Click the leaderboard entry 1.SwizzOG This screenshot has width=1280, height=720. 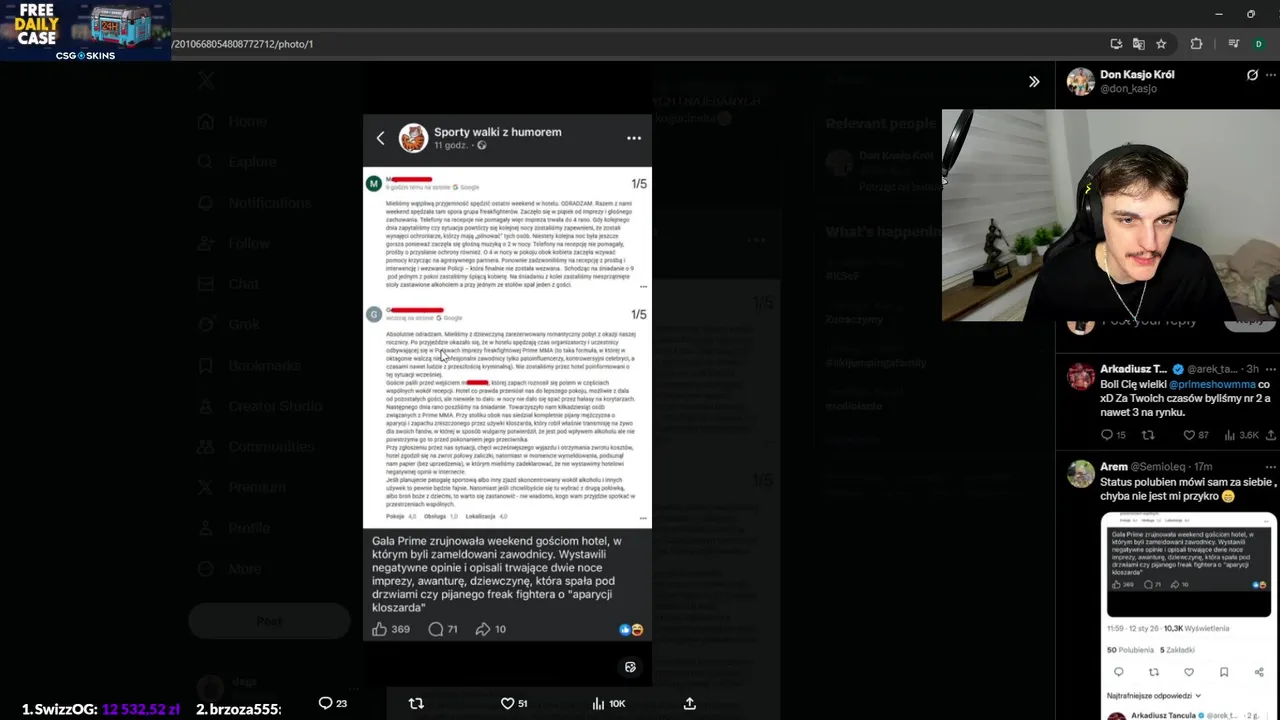tap(60, 709)
